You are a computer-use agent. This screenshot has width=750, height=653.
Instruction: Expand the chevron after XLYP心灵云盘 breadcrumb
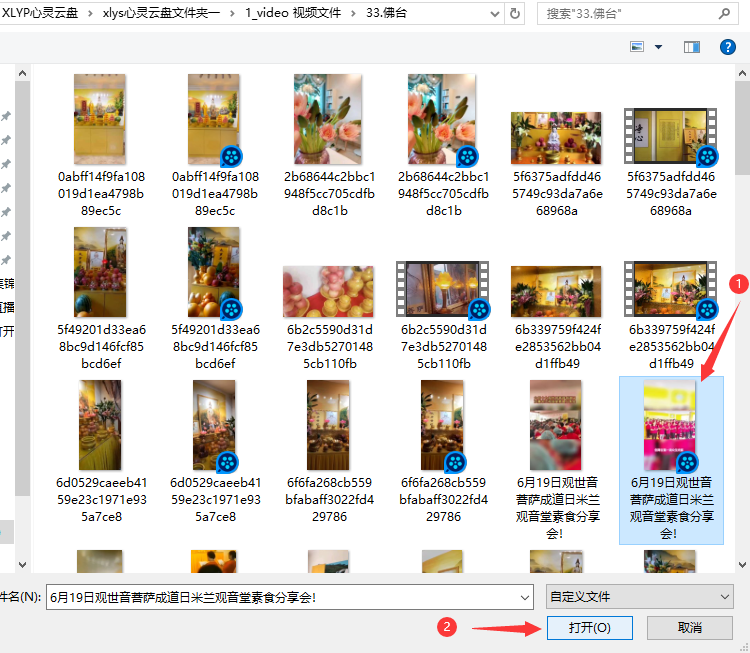(90, 13)
